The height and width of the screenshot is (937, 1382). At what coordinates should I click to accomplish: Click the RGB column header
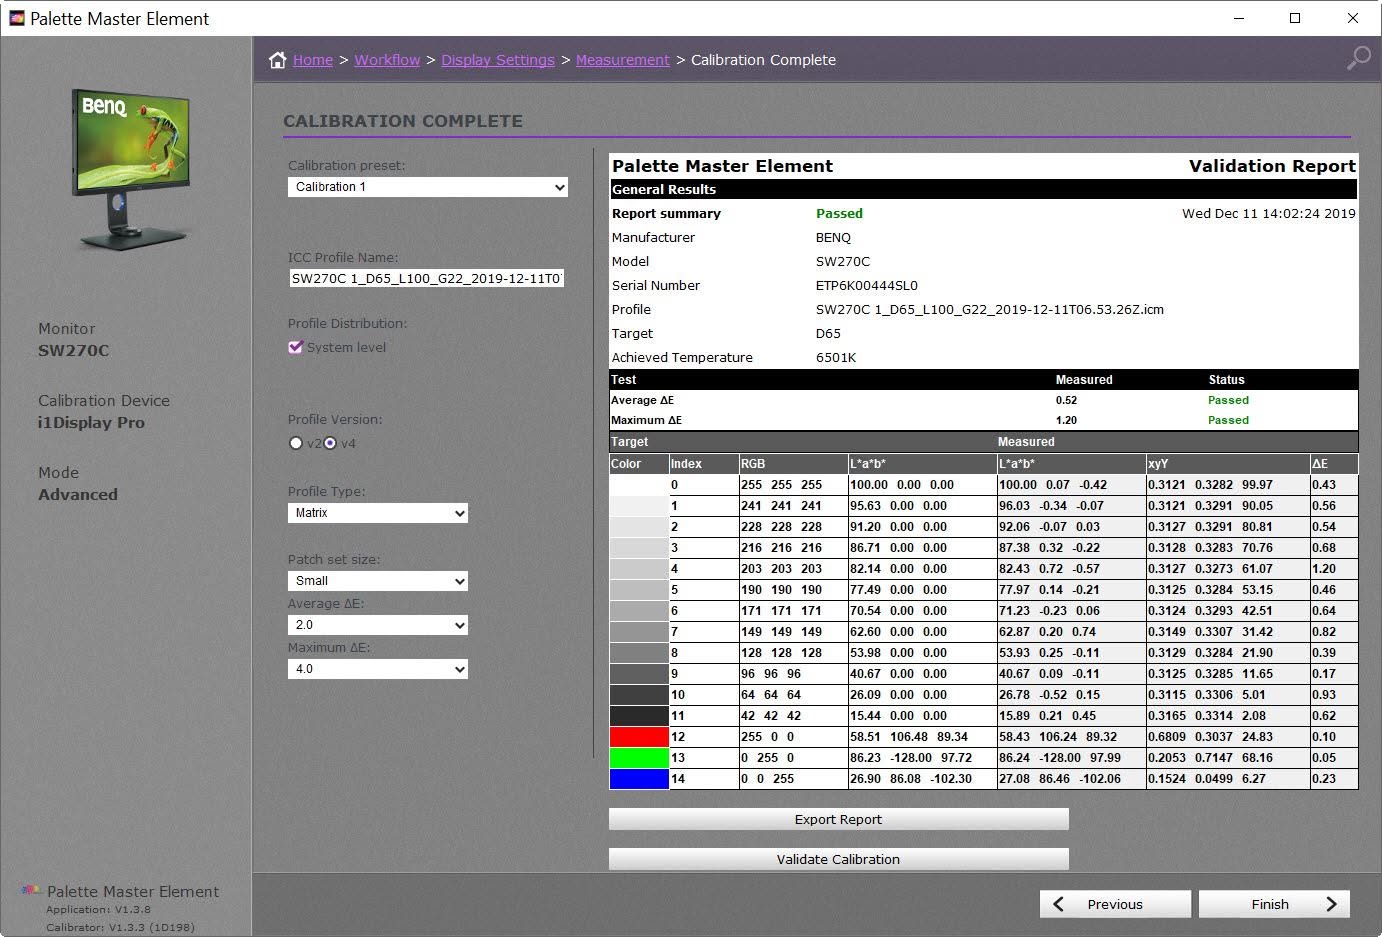click(793, 464)
